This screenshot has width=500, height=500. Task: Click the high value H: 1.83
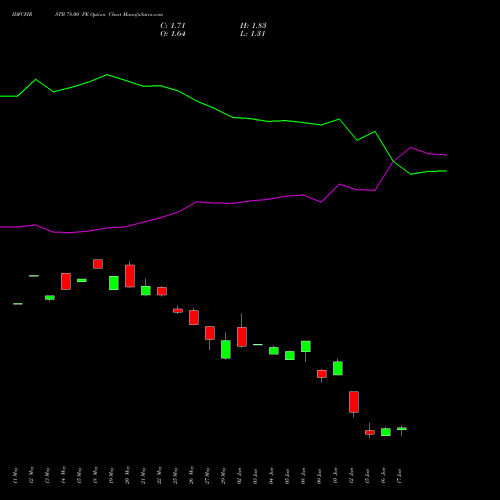[x=253, y=26]
